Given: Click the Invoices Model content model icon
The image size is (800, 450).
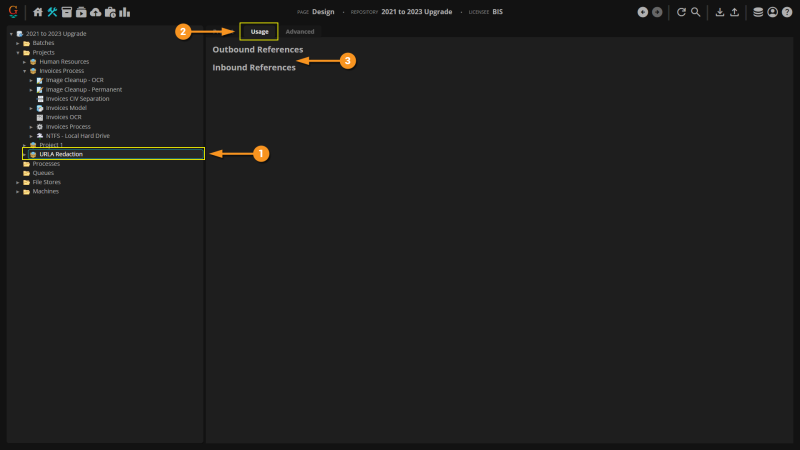Looking at the screenshot, I should [x=40, y=108].
